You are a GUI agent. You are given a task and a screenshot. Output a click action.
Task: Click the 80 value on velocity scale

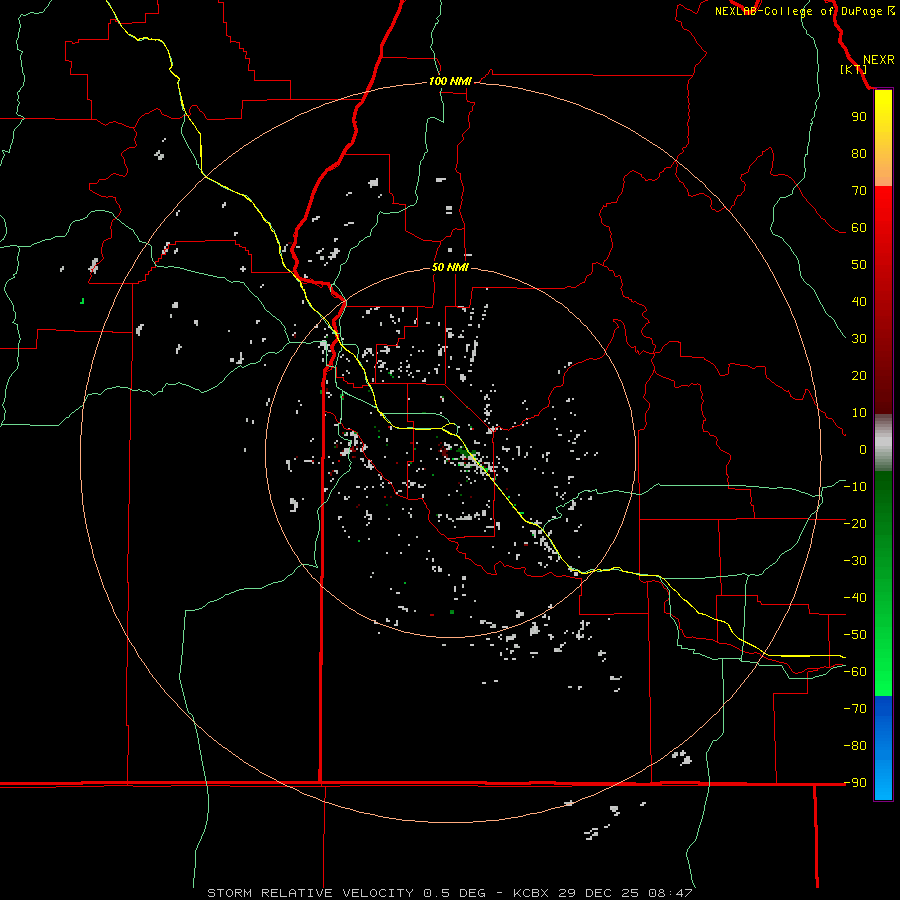859,154
